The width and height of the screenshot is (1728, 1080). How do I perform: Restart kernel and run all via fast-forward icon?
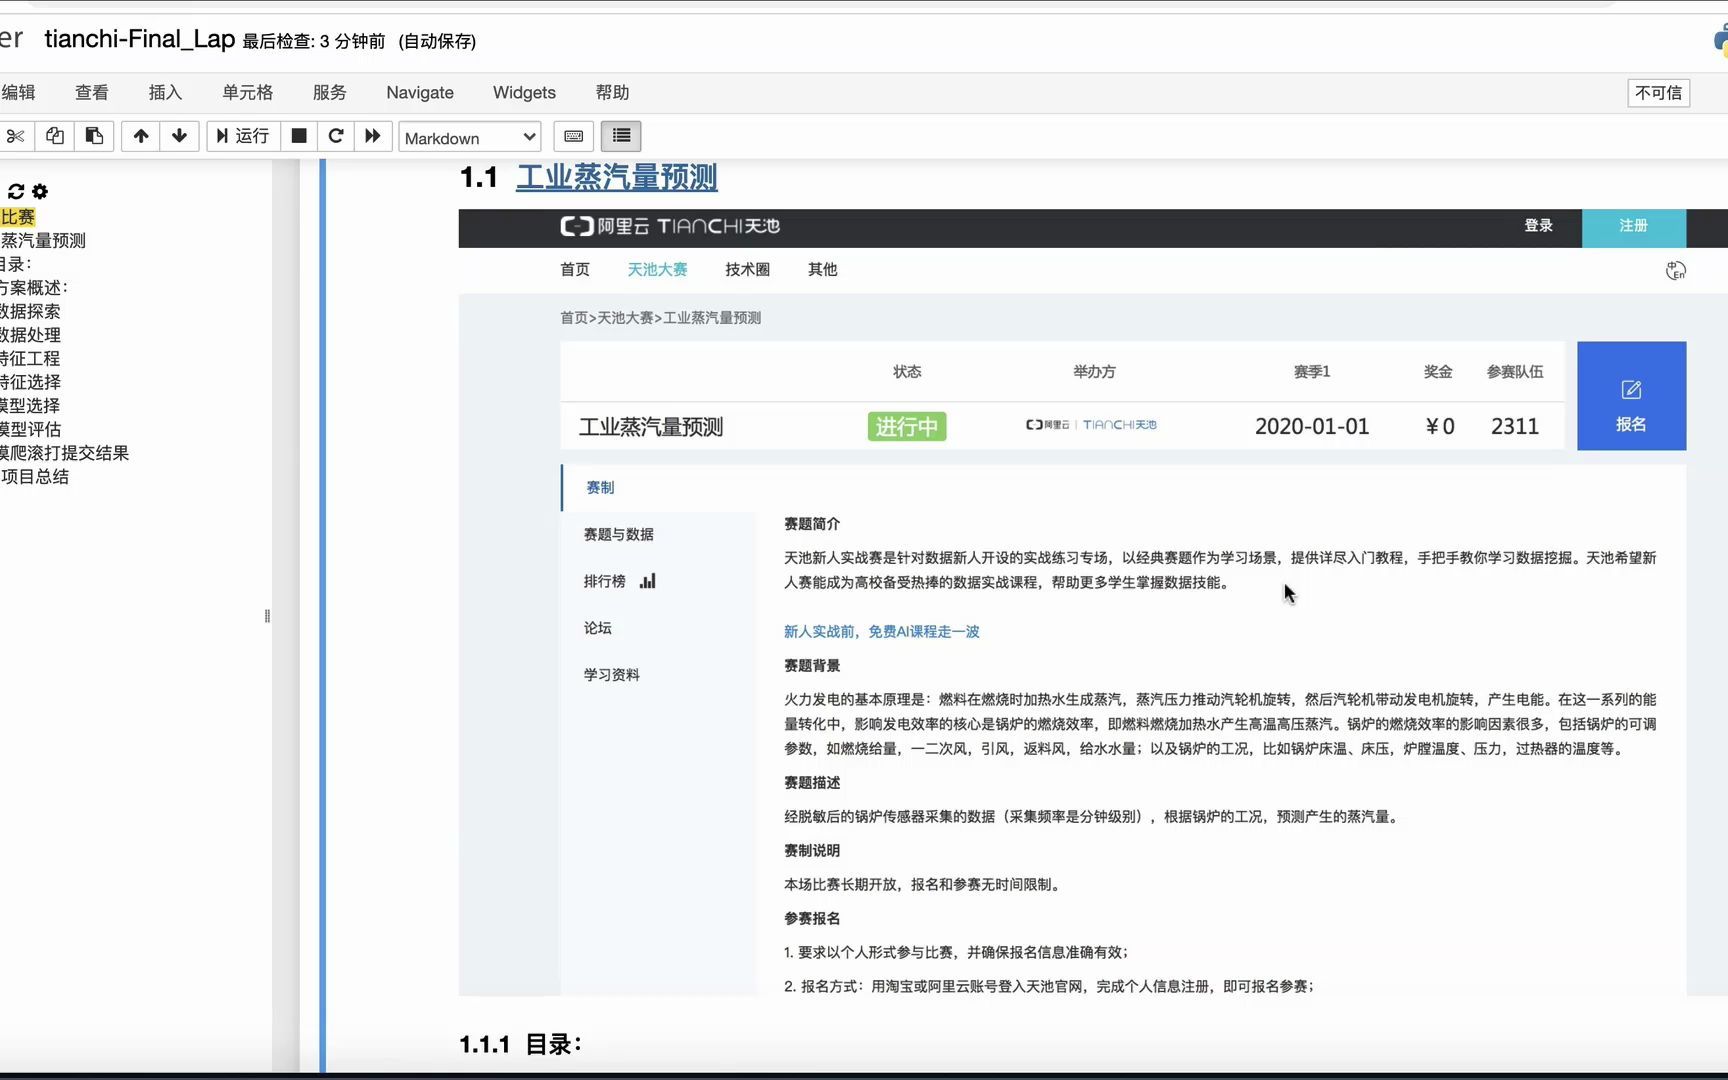[372, 136]
